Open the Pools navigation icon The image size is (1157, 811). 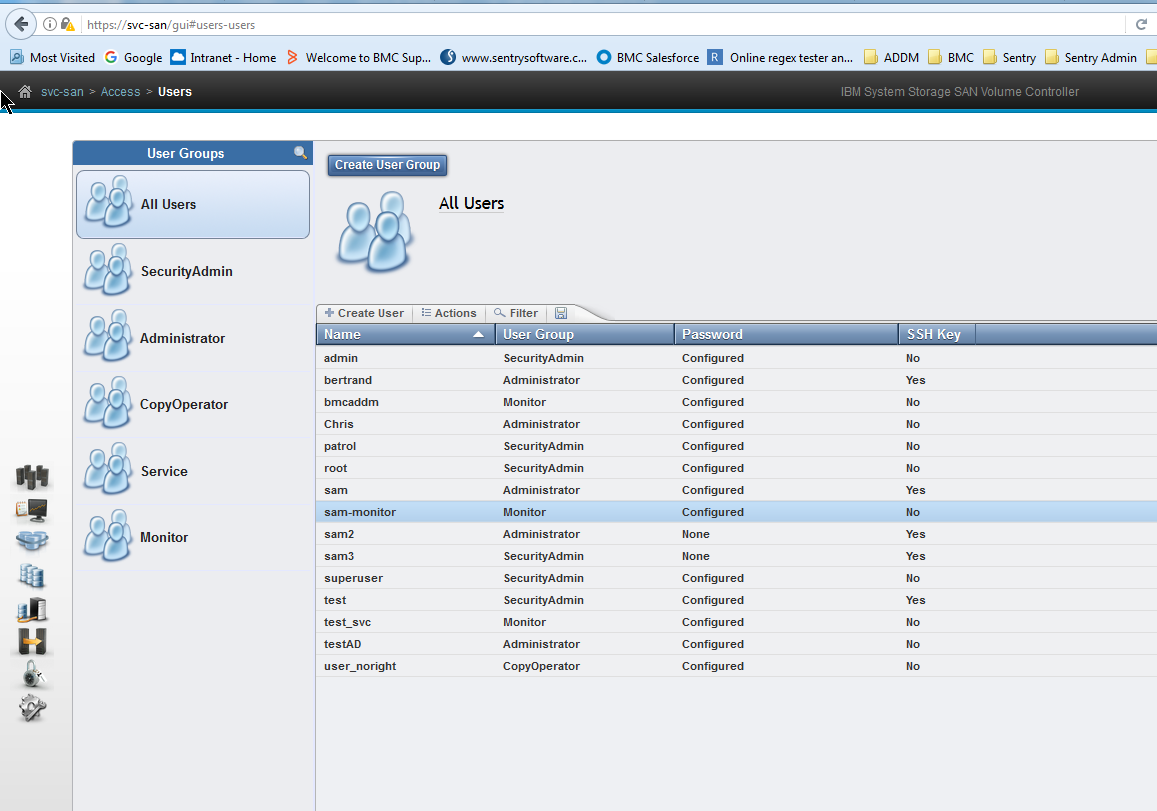click(32, 541)
